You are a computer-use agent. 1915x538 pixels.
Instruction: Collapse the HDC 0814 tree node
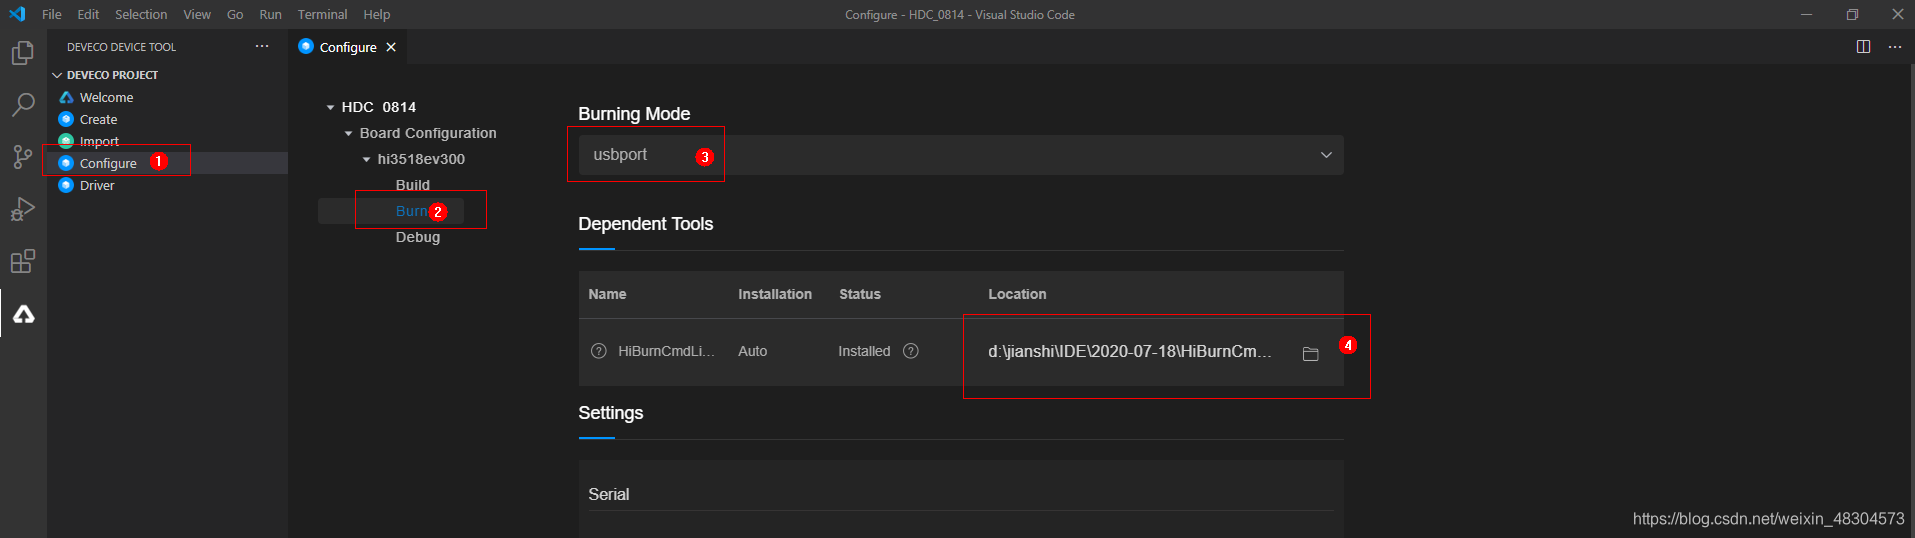click(330, 107)
